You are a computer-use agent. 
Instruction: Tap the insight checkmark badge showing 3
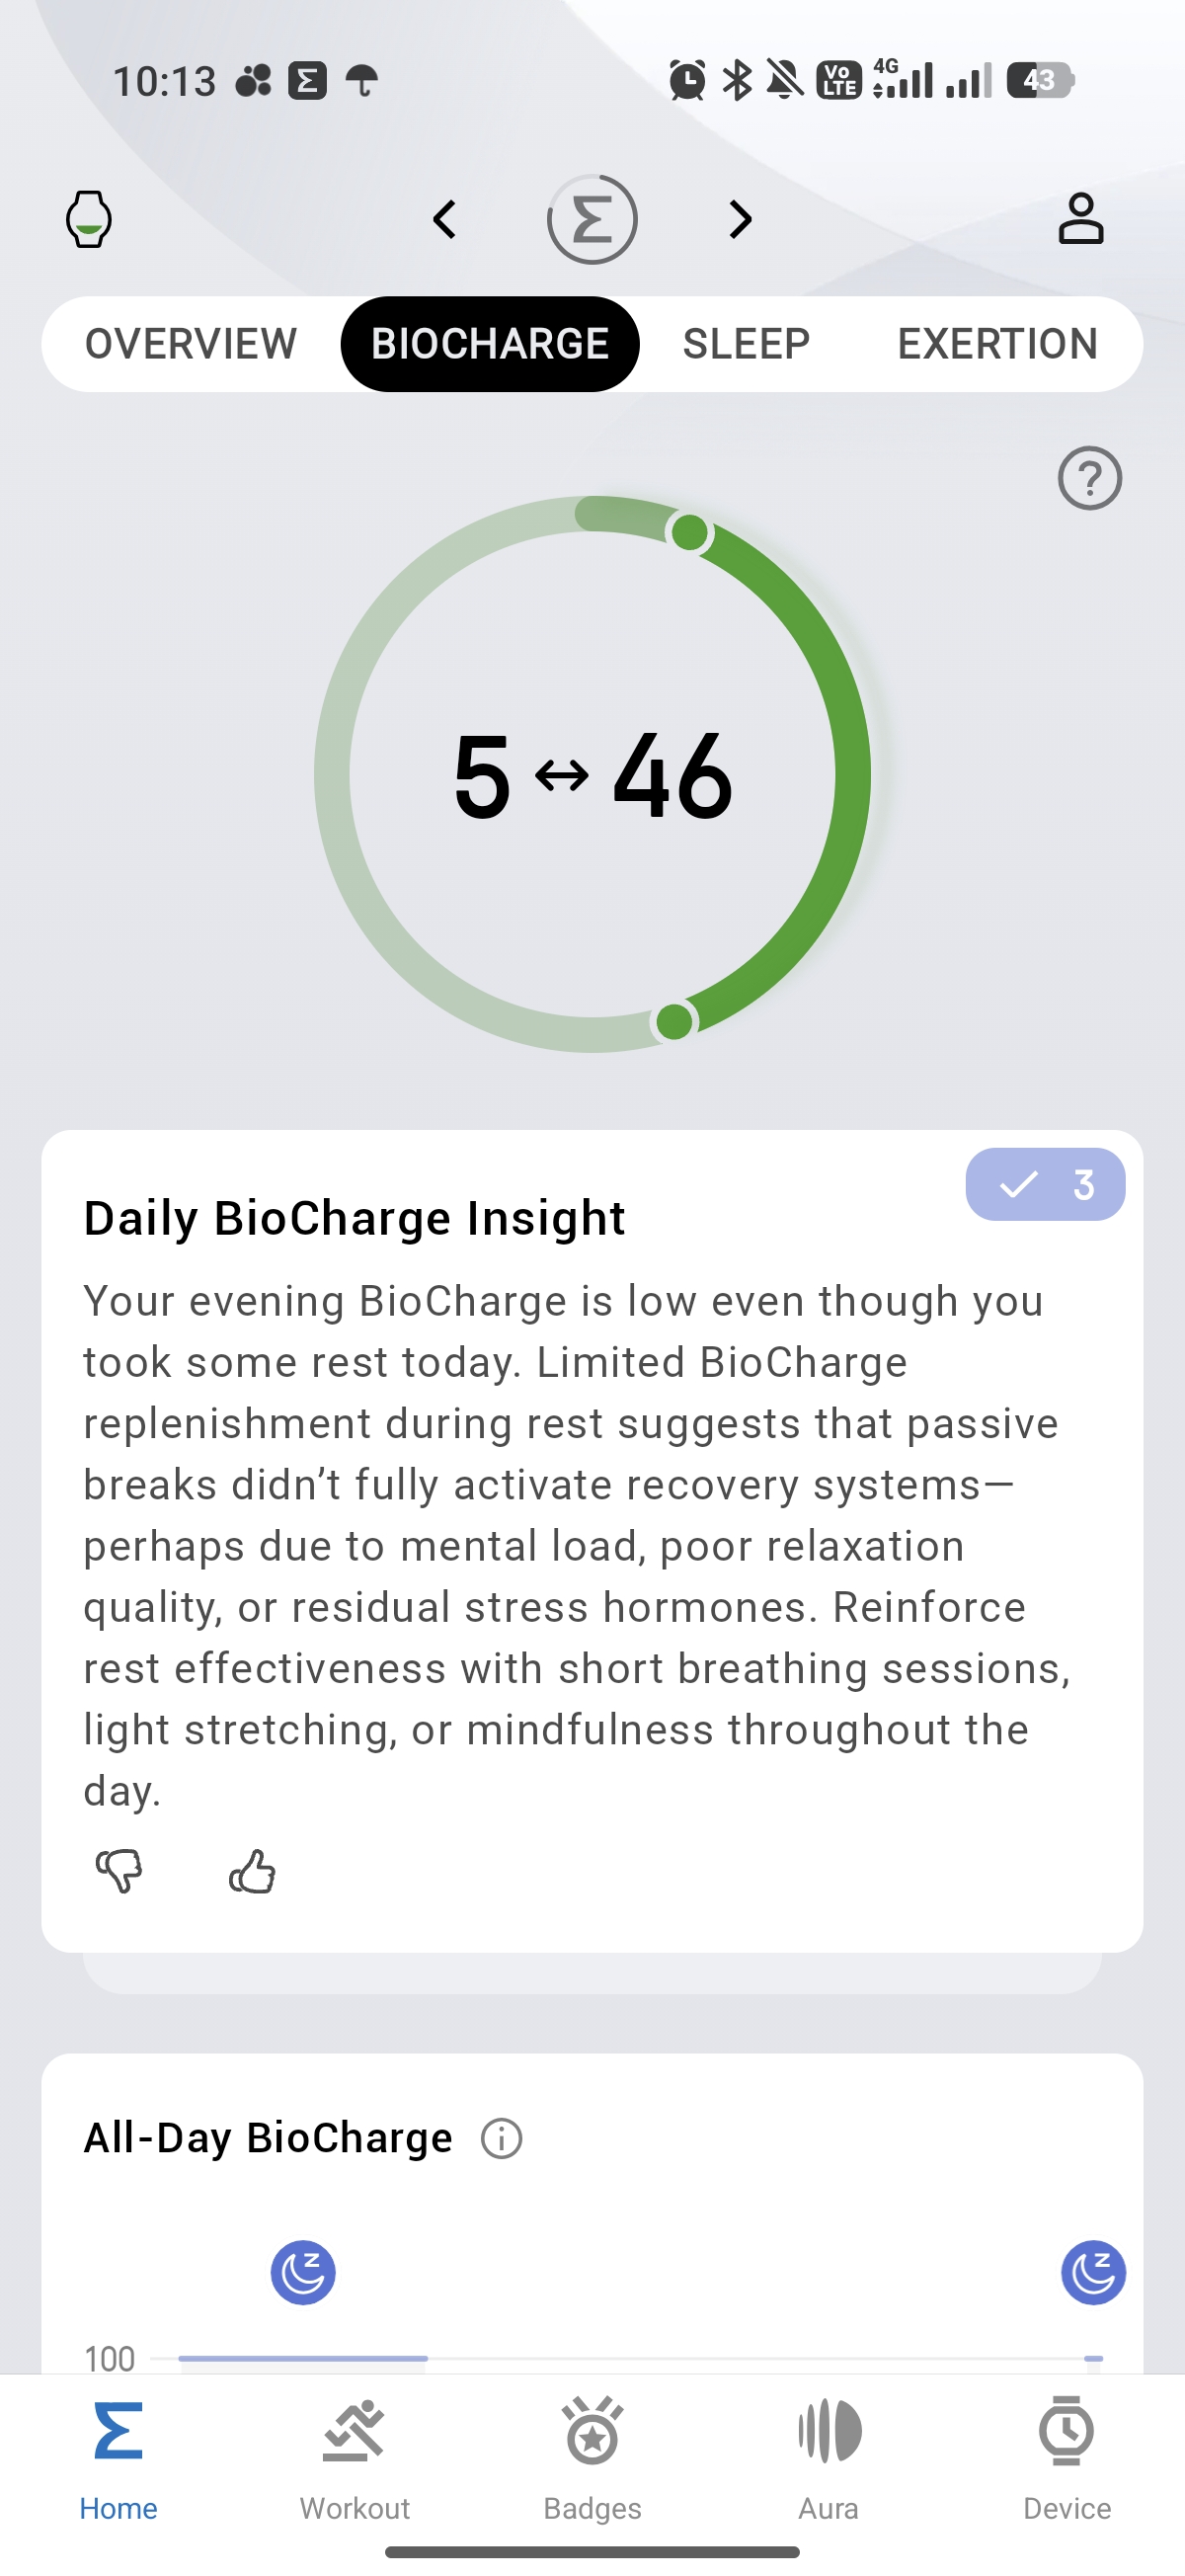coord(1045,1184)
